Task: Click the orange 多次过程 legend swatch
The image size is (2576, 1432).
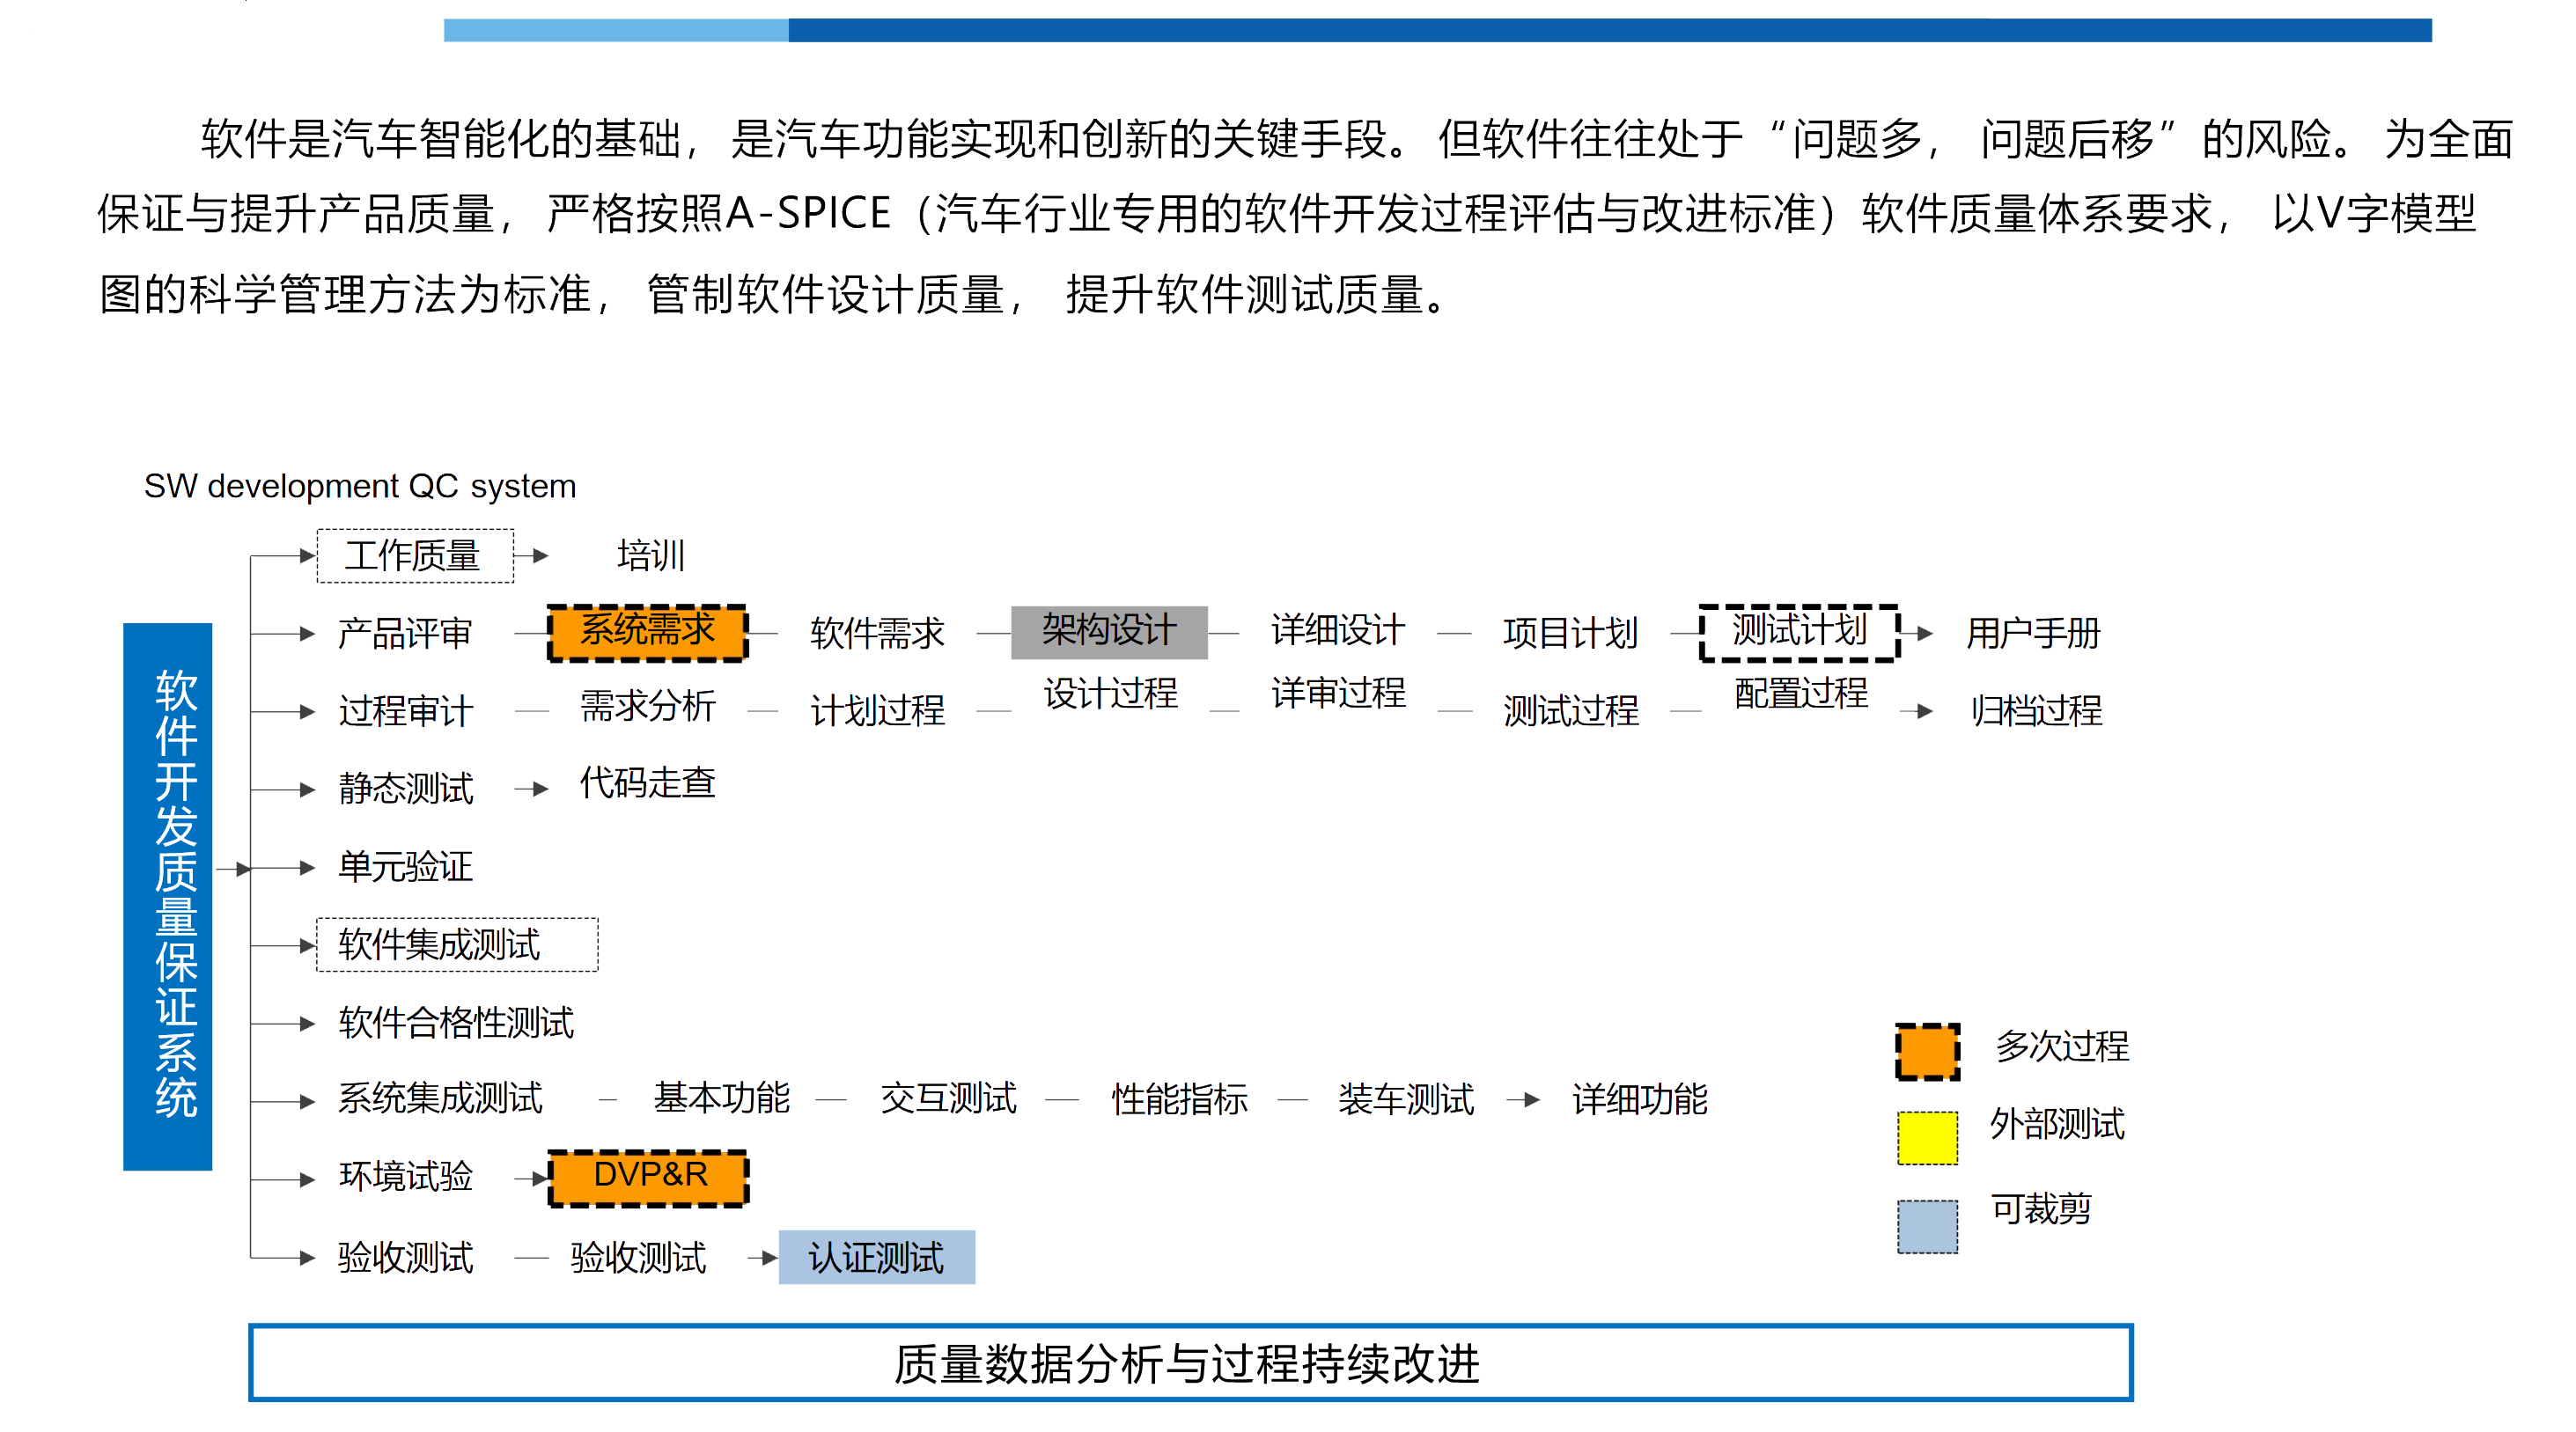Action: [x=1927, y=1051]
